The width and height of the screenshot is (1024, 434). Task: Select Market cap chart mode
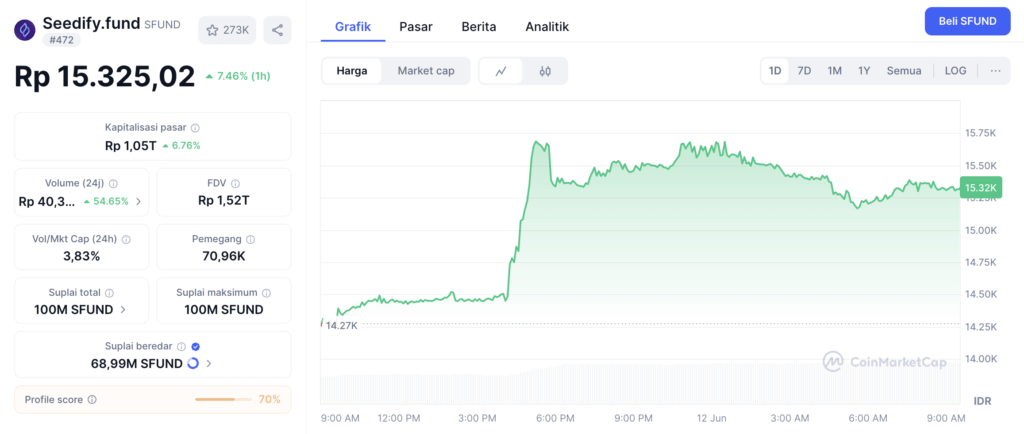(x=426, y=71)
